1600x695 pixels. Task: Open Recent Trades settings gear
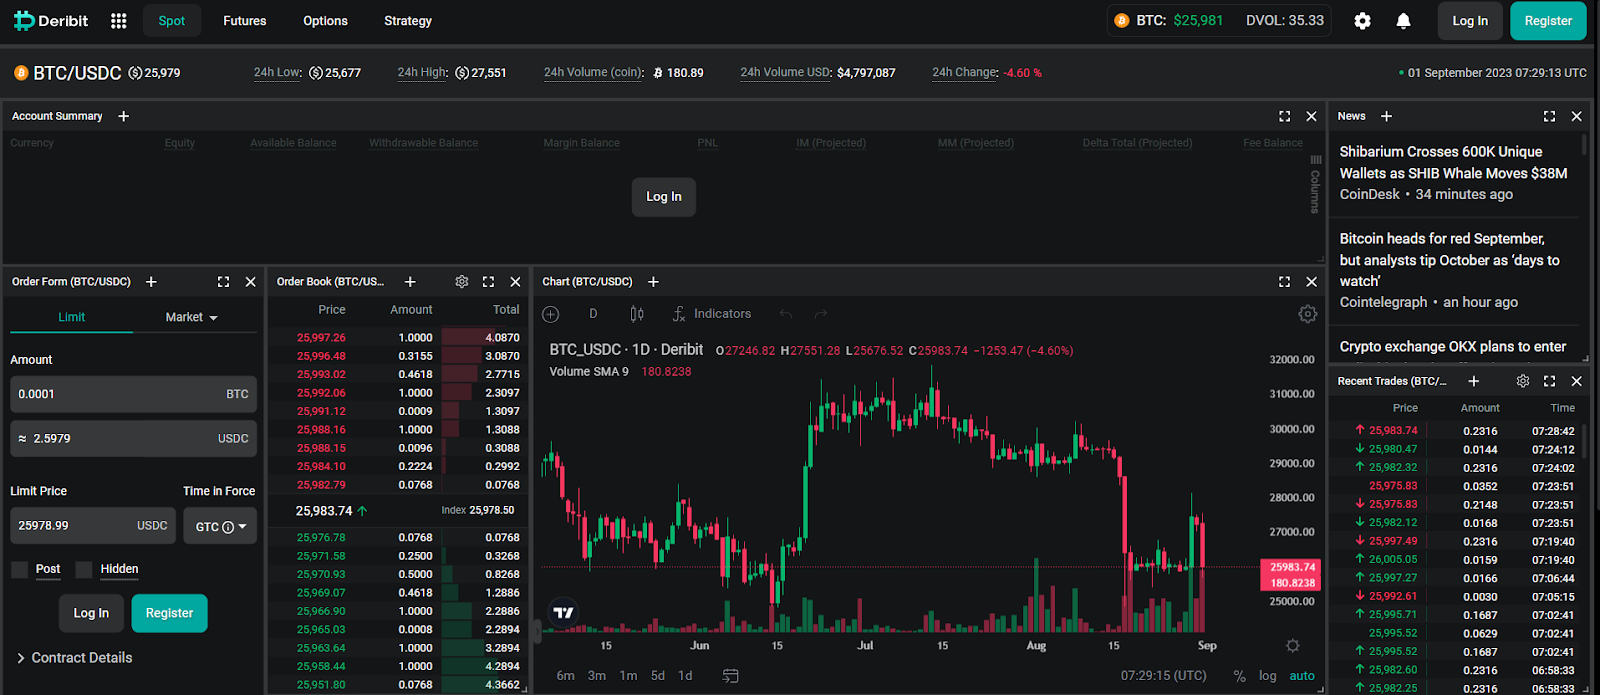[x=1522, y=381]
